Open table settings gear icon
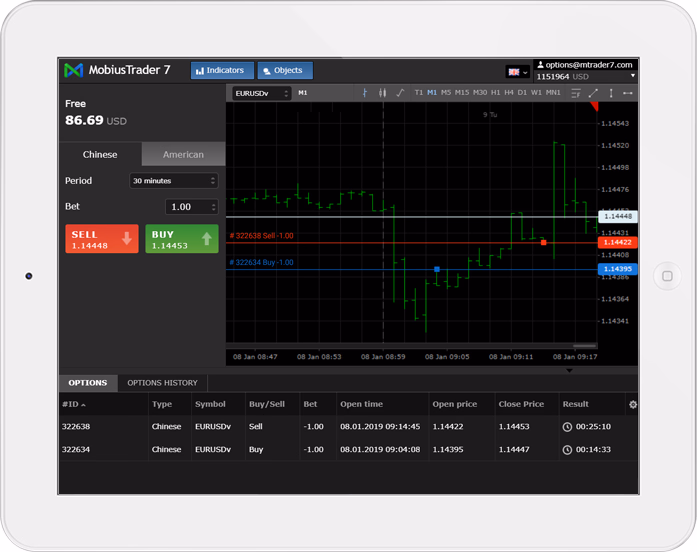697x552 pixels. click(x=633, y=404)
